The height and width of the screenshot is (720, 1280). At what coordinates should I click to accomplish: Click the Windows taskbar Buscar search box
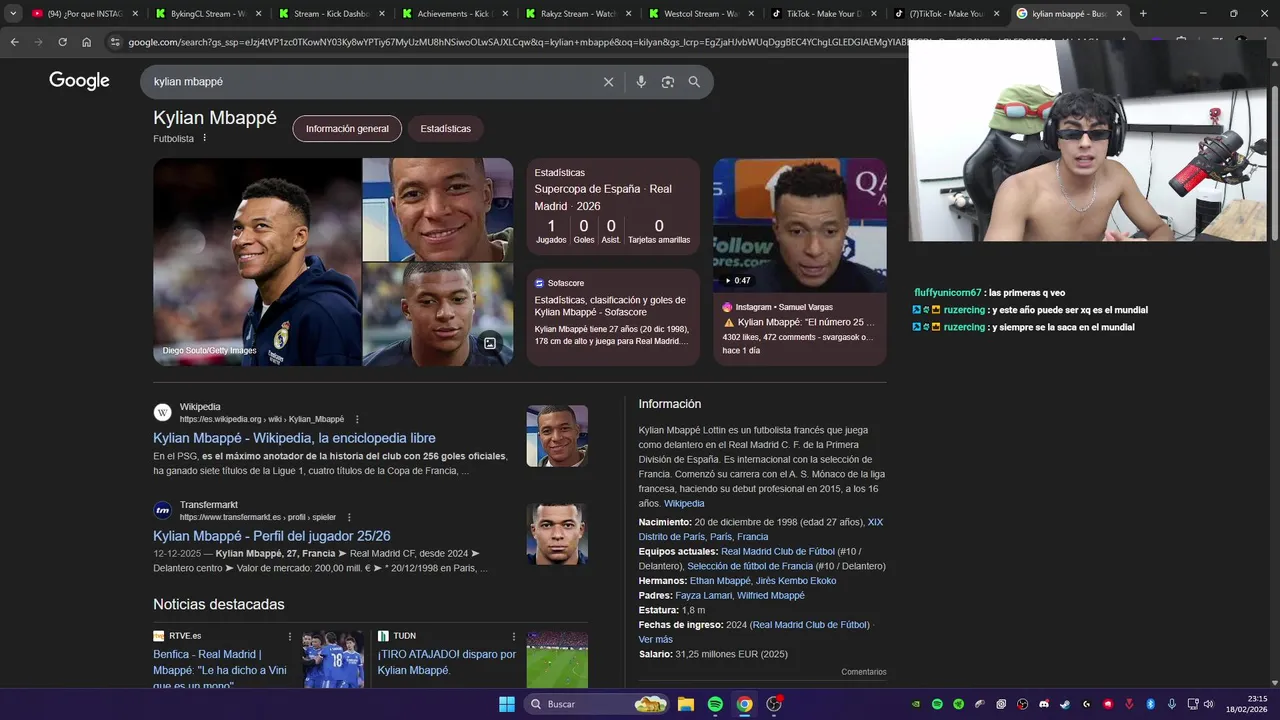pyautogui.click(x=596, y=704)
